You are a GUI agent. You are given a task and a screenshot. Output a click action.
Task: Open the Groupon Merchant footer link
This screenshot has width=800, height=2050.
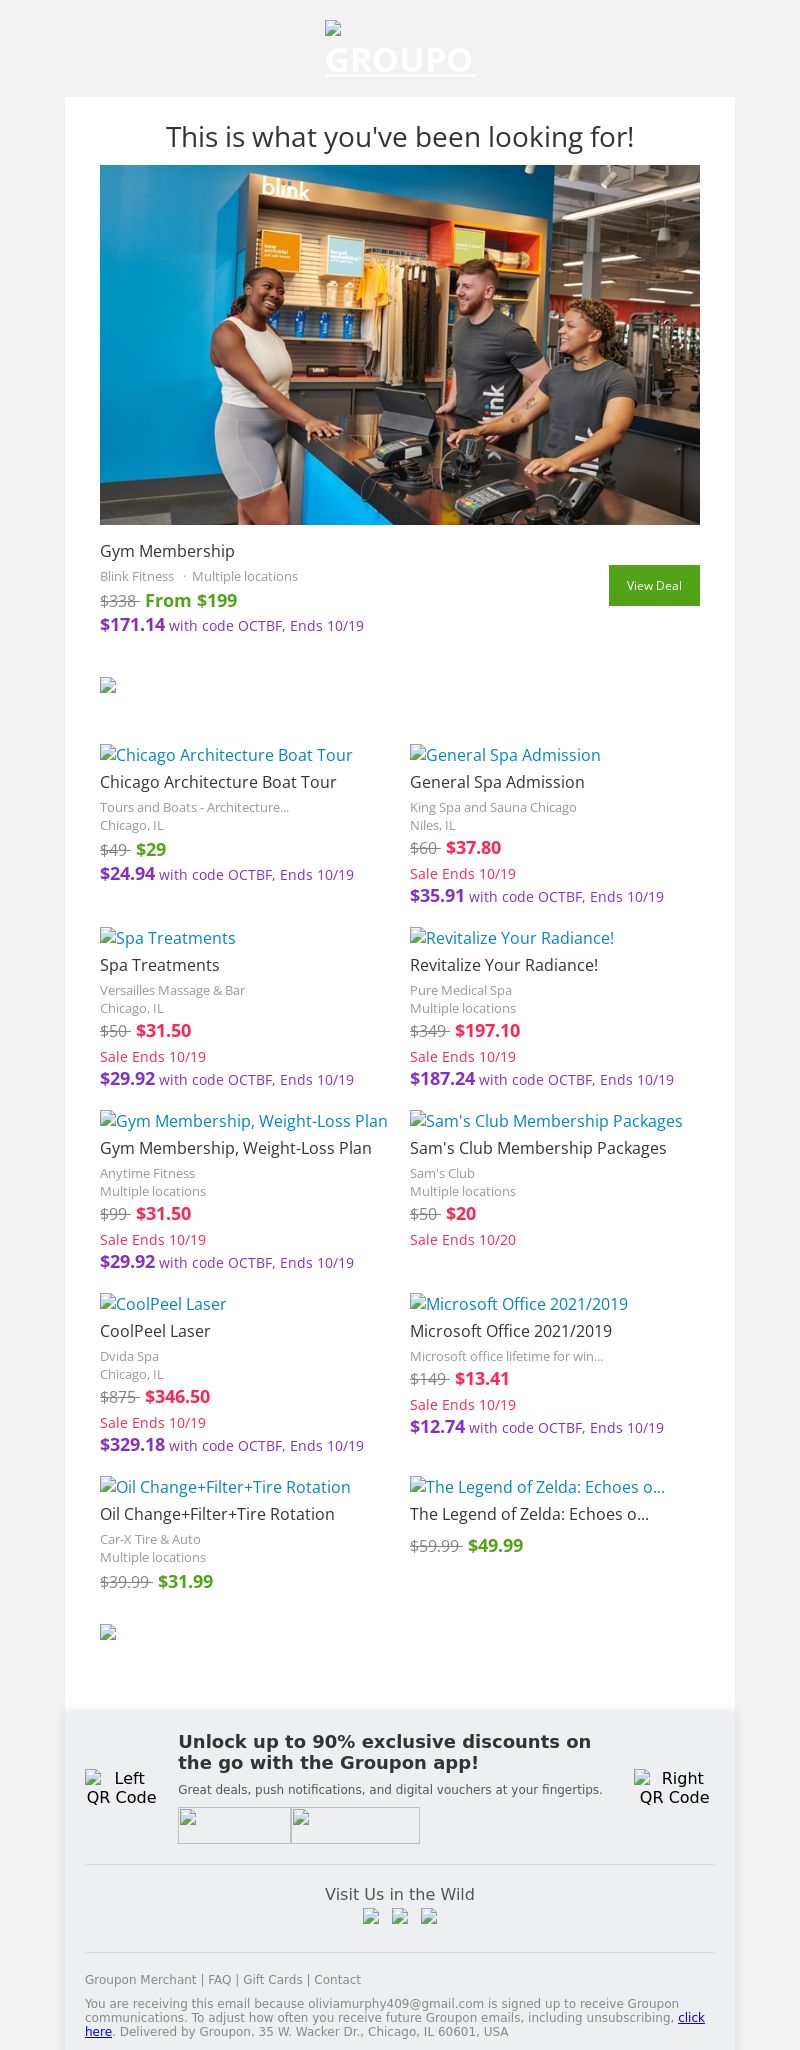pyautogui.click(x=140, y=1979)
